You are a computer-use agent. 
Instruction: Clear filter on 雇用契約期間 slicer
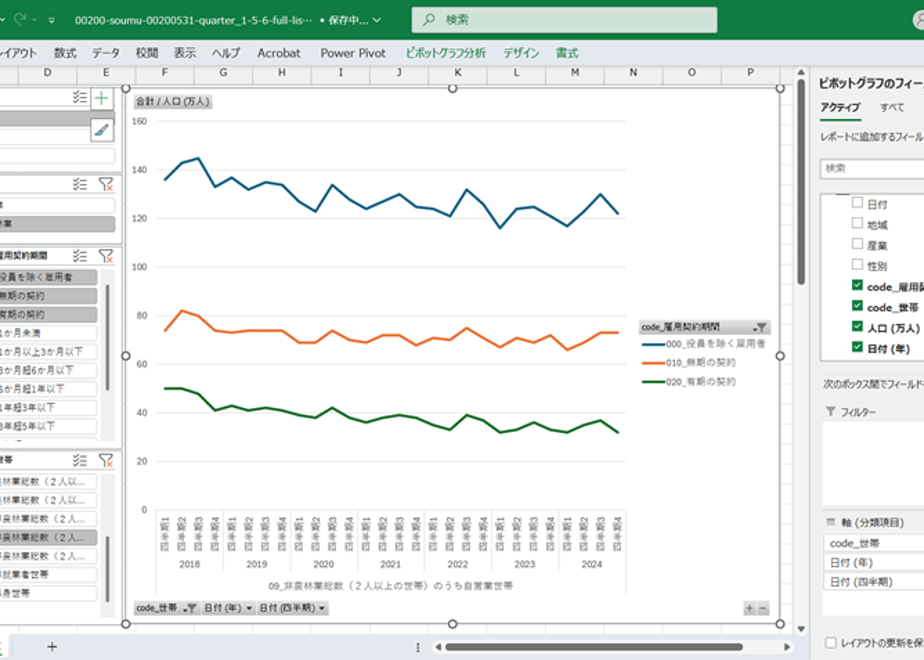106,256
